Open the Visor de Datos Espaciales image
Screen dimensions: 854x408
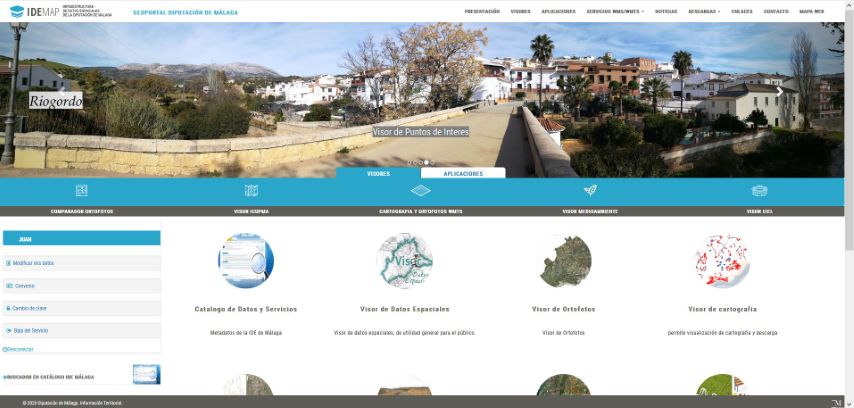(404, 261)
